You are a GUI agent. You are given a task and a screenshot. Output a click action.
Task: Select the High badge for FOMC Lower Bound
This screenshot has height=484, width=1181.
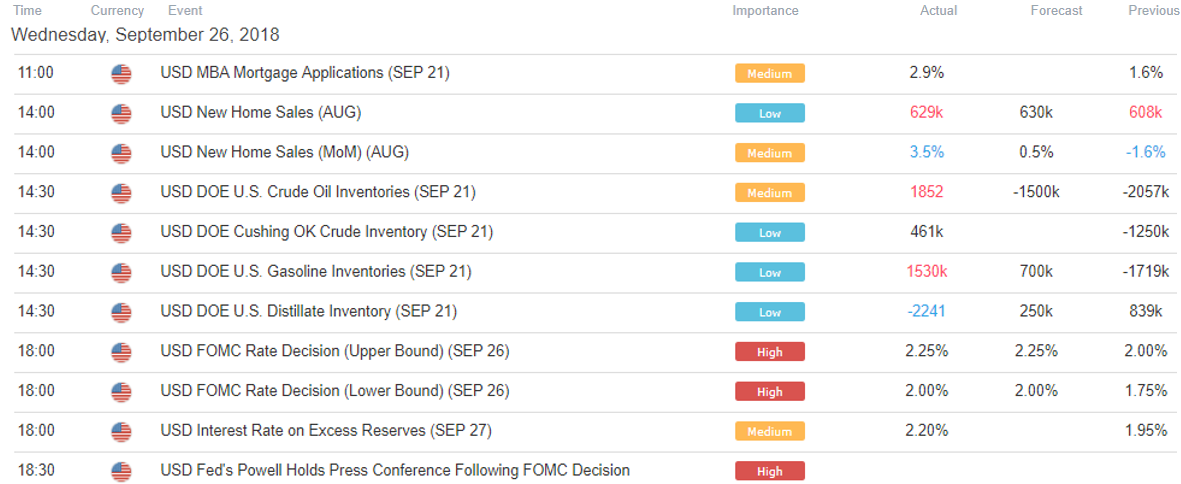coord(770,391)
